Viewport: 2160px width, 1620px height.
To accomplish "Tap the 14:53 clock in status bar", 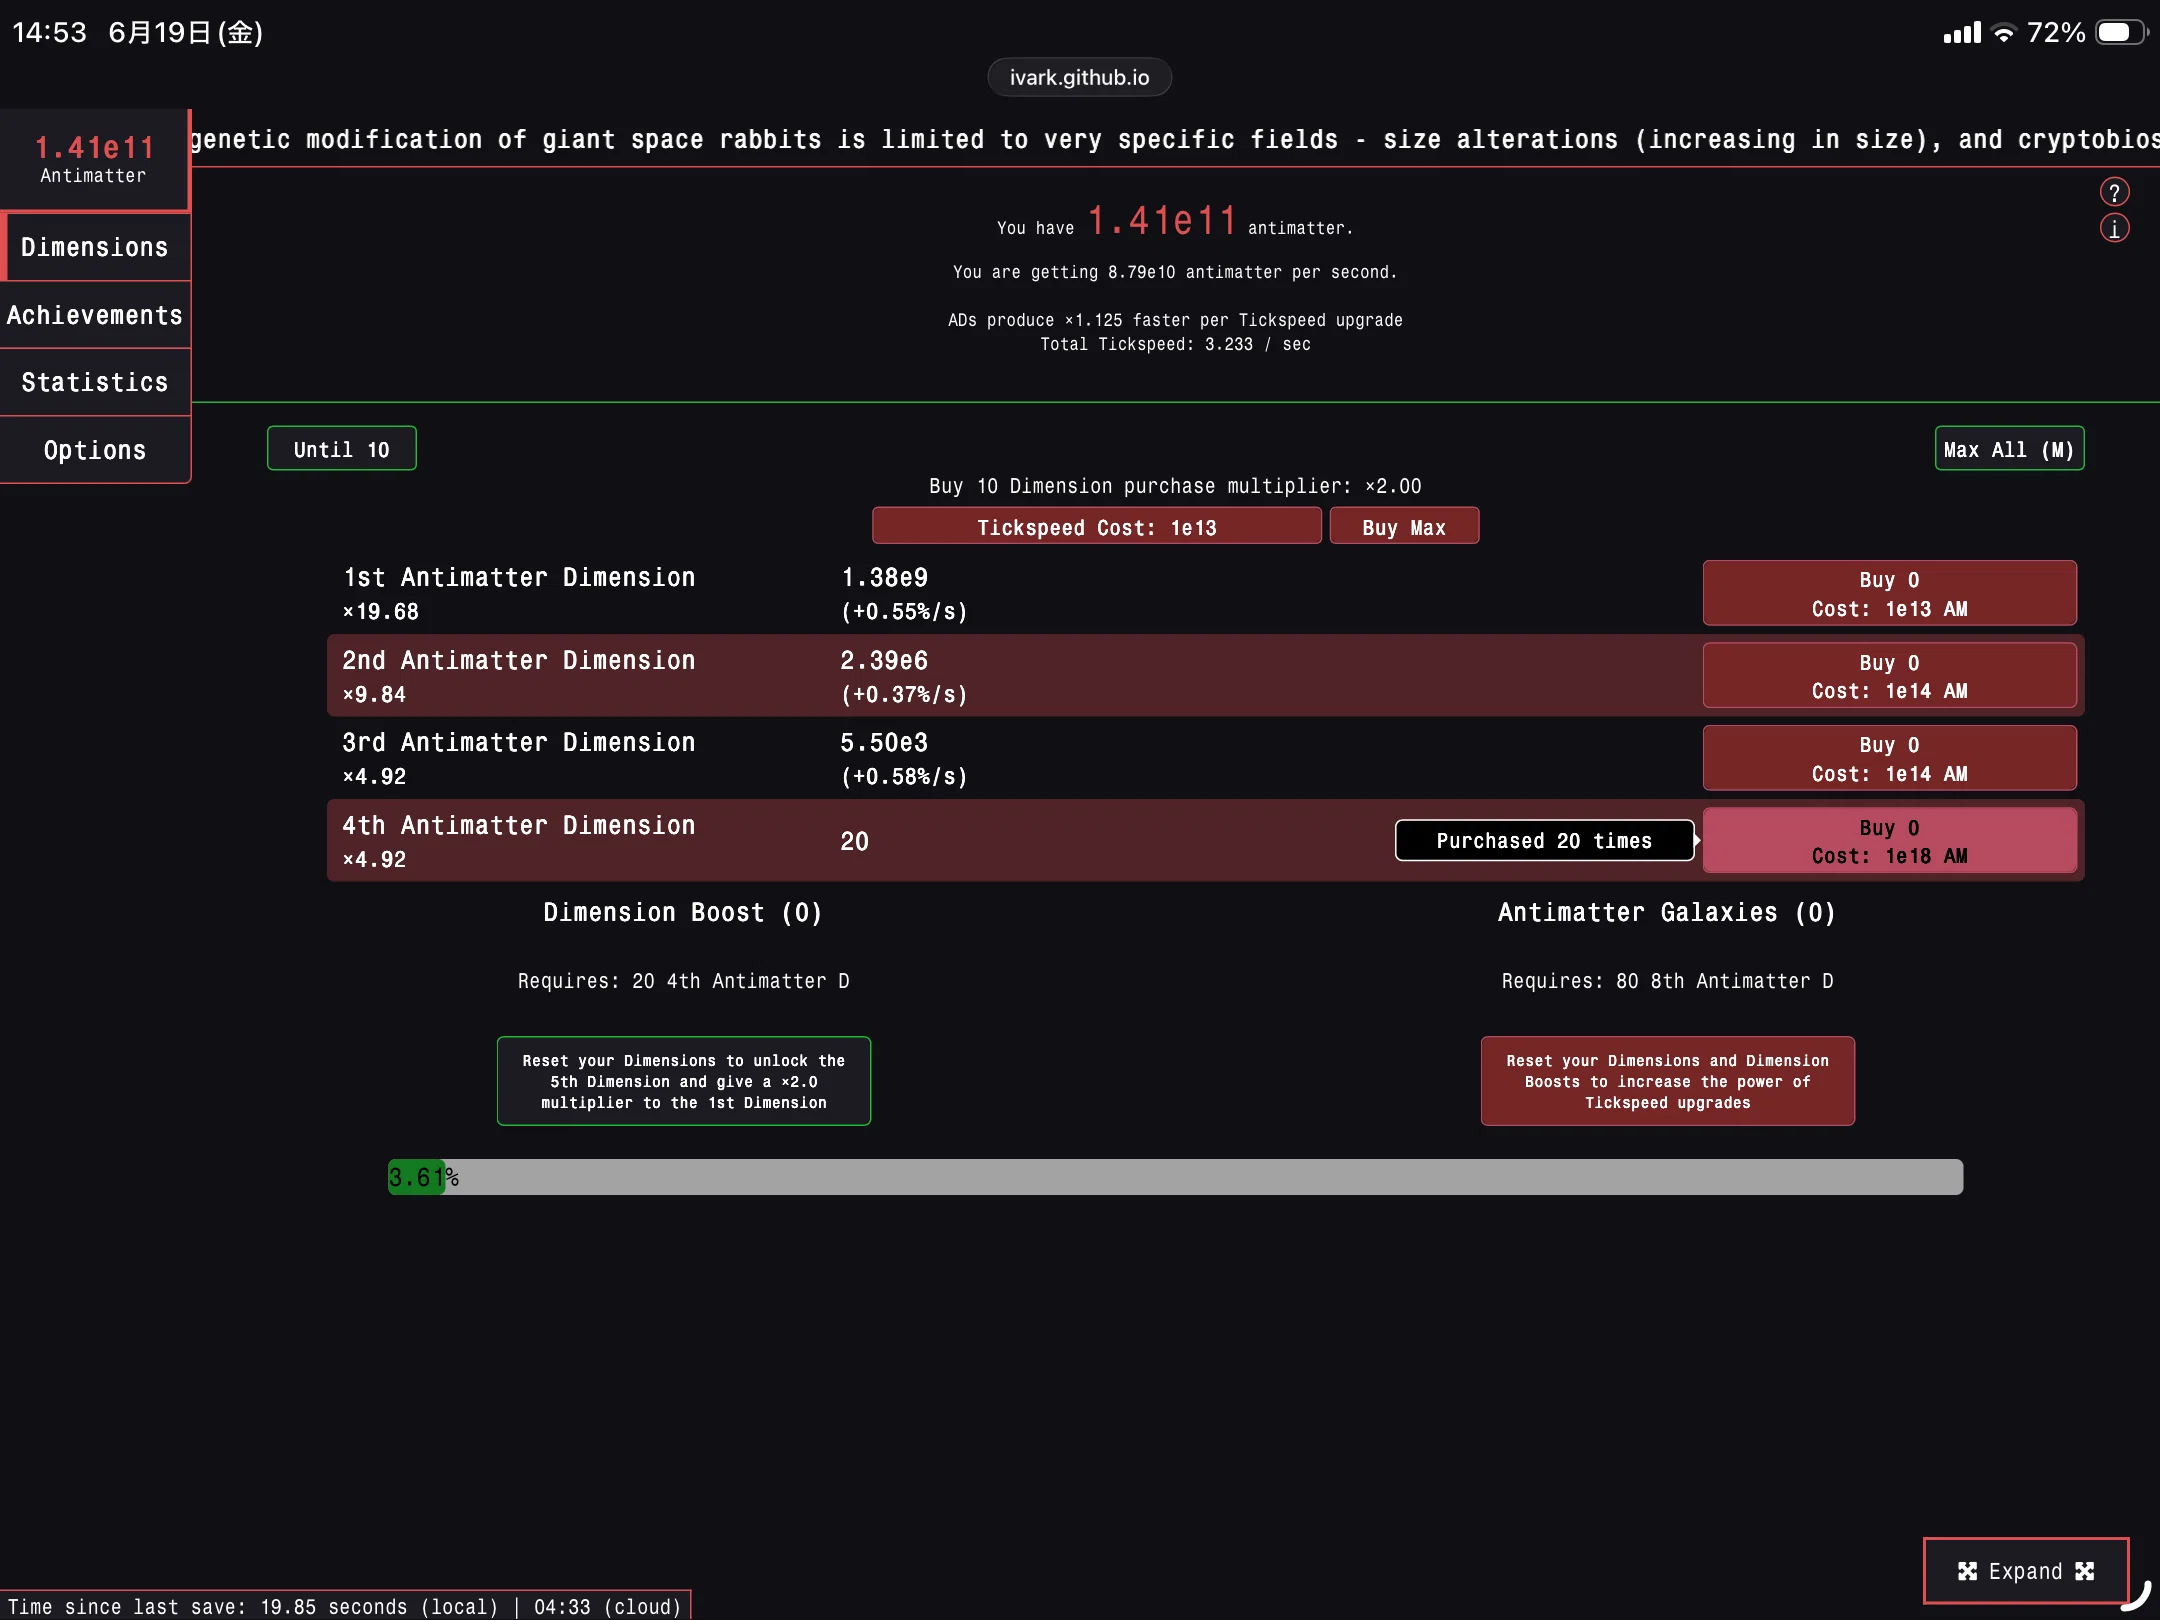I will point(50,33).
